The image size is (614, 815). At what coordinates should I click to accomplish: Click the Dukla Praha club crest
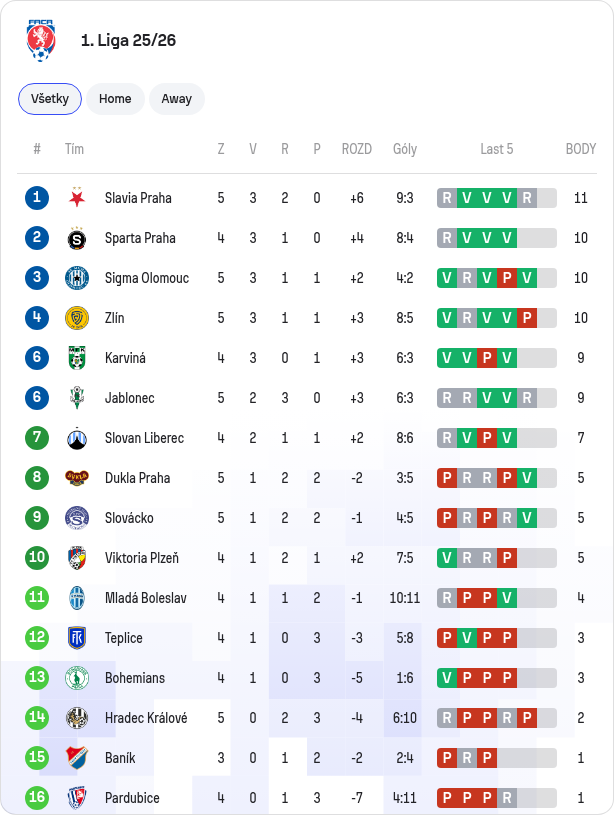point(77,478)
